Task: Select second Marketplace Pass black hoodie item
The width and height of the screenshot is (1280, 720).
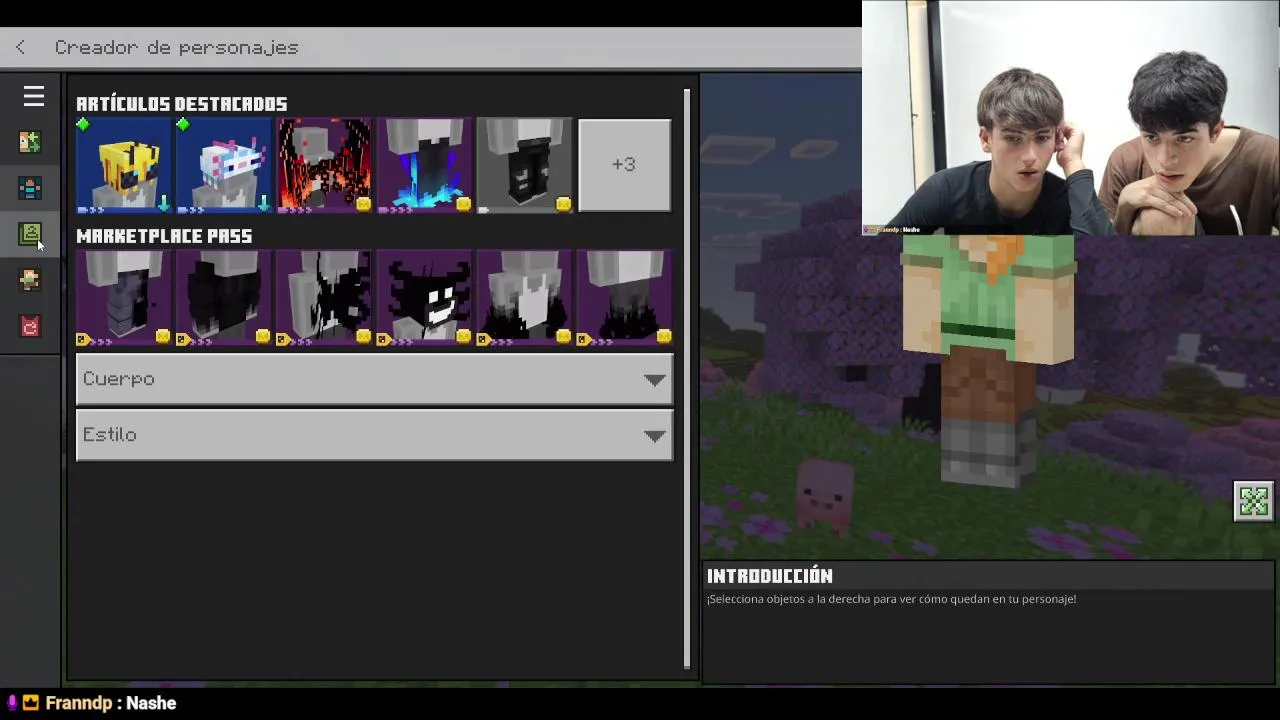Action: [x=224, y=298]
